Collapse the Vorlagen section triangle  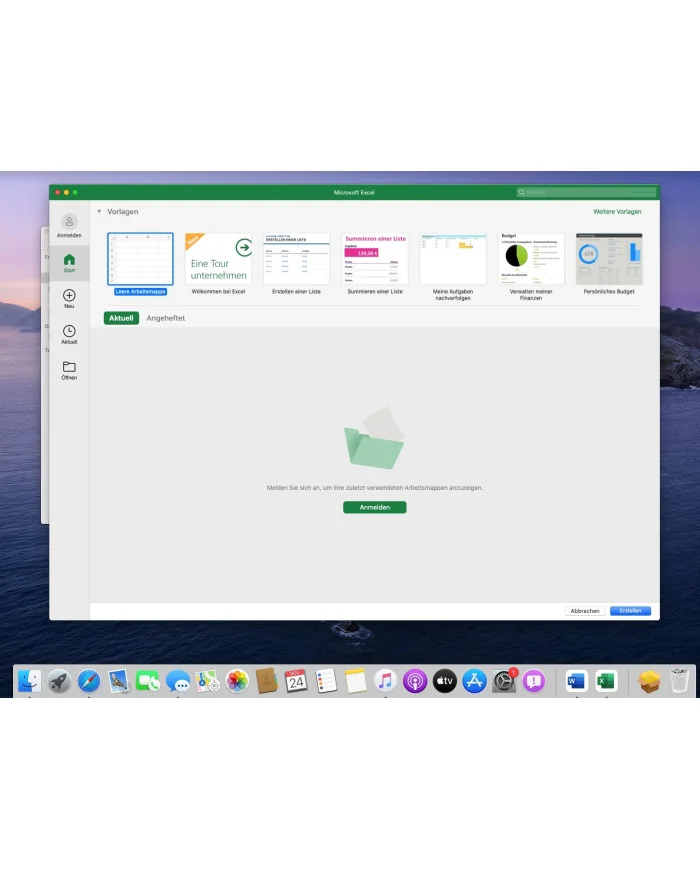pyautogui.click(x=99, y=211)
